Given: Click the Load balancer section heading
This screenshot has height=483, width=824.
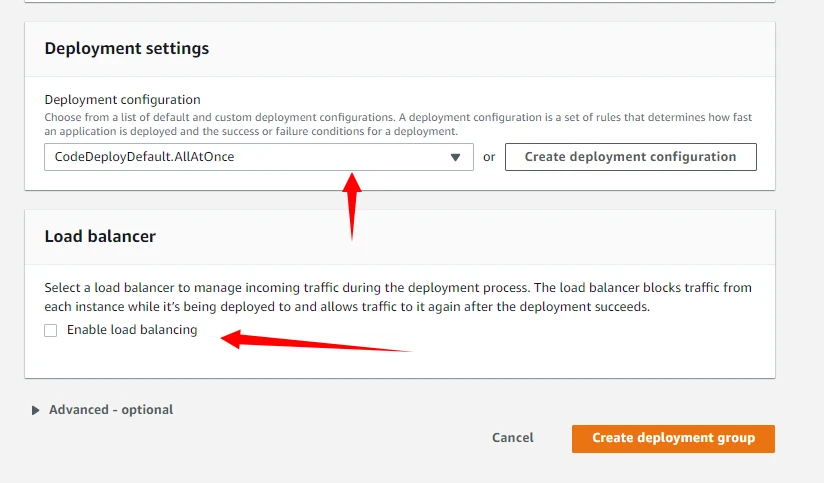Looking at the screenshot, I should point(100,236).
